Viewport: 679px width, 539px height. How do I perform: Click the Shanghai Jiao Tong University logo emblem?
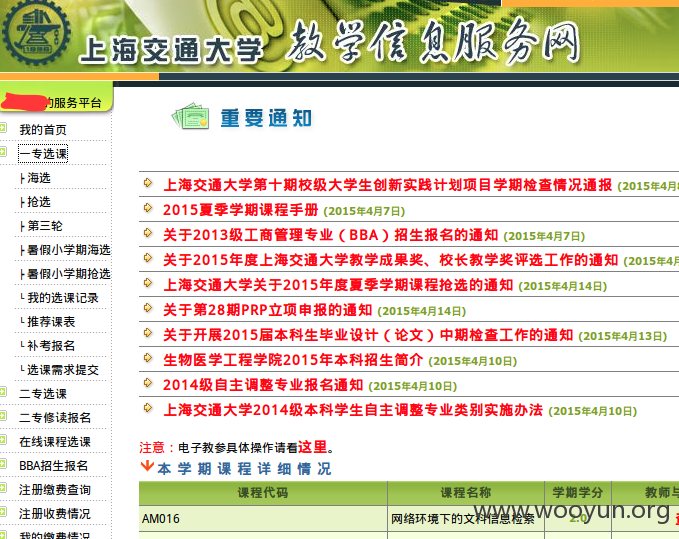pos(36,33)
